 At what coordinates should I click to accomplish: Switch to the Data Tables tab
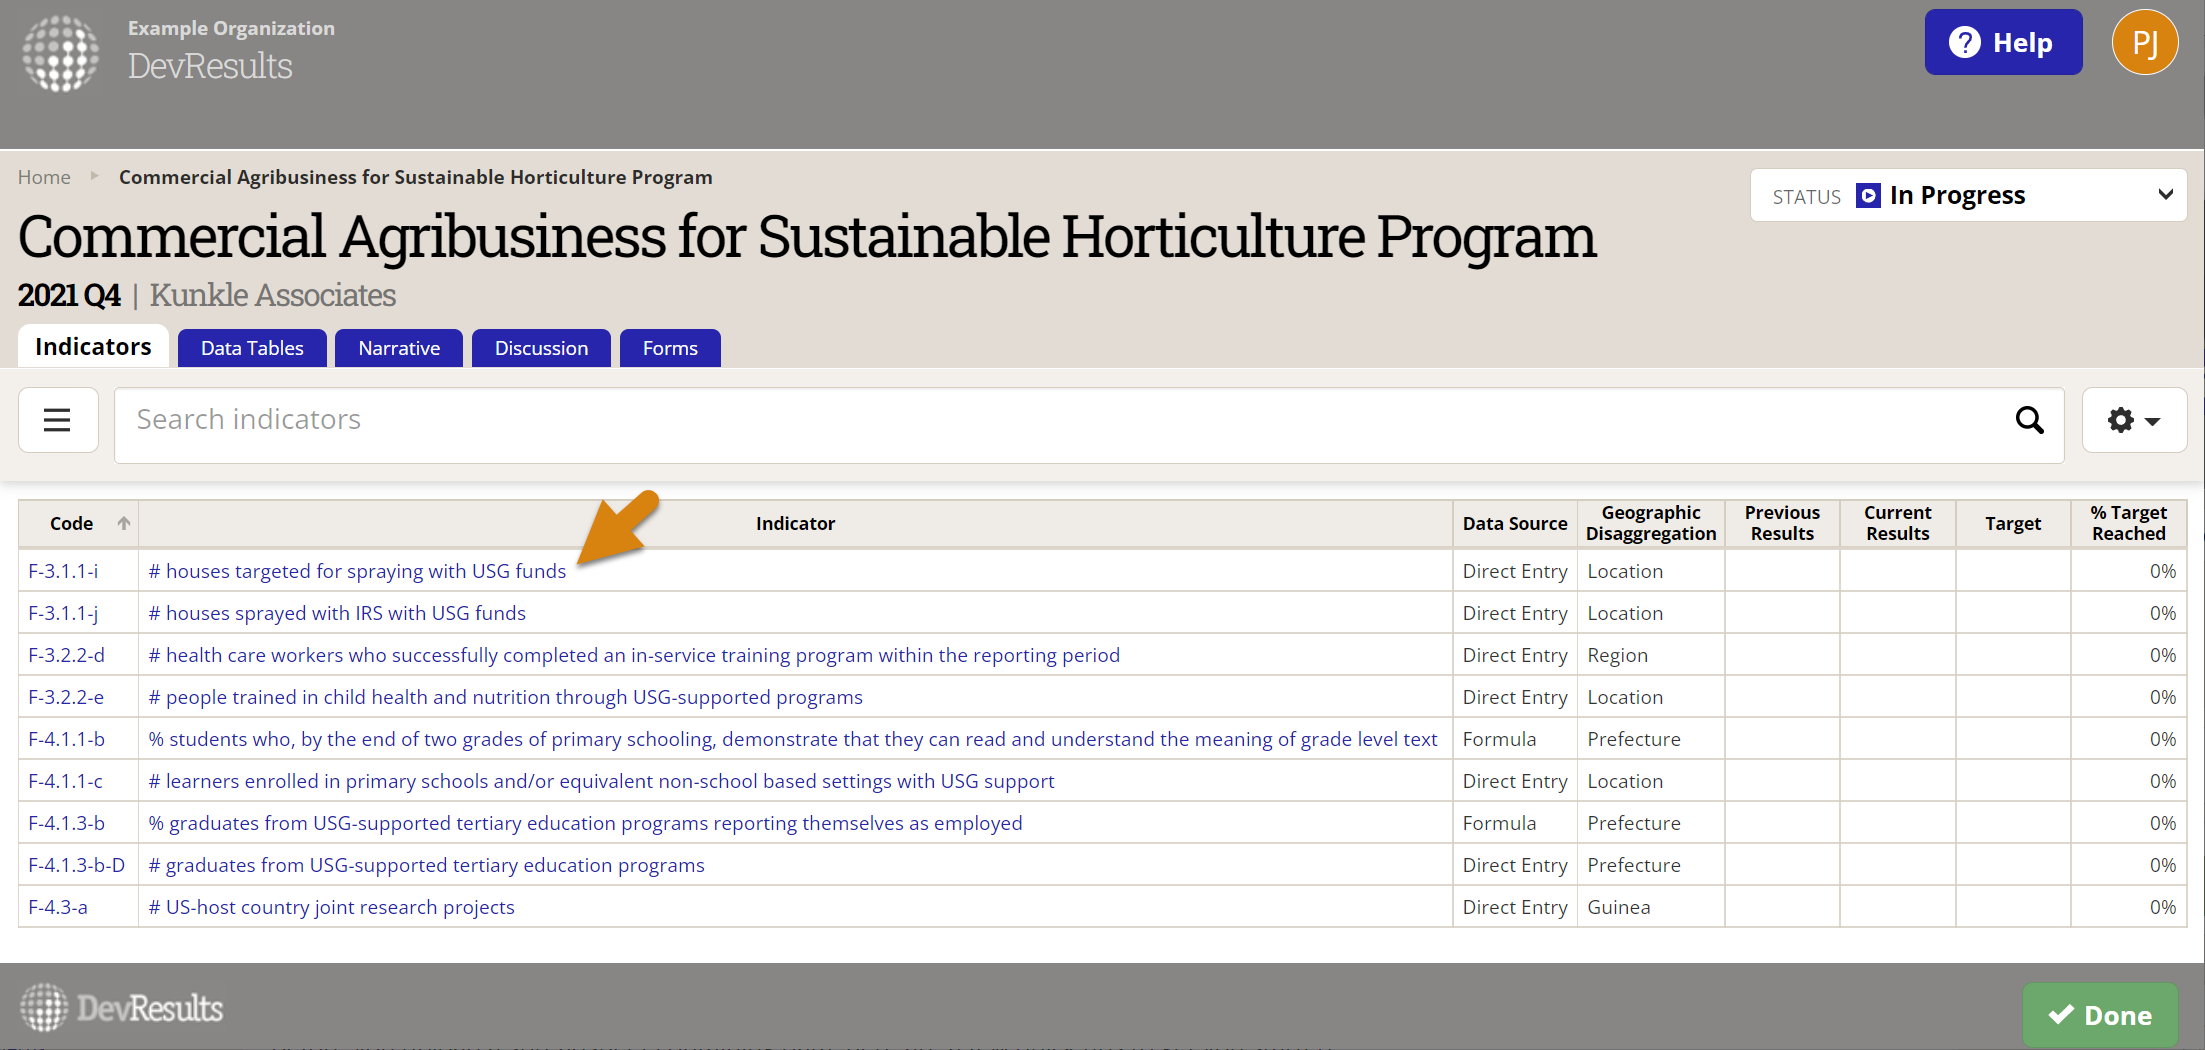tap(252, 348)
